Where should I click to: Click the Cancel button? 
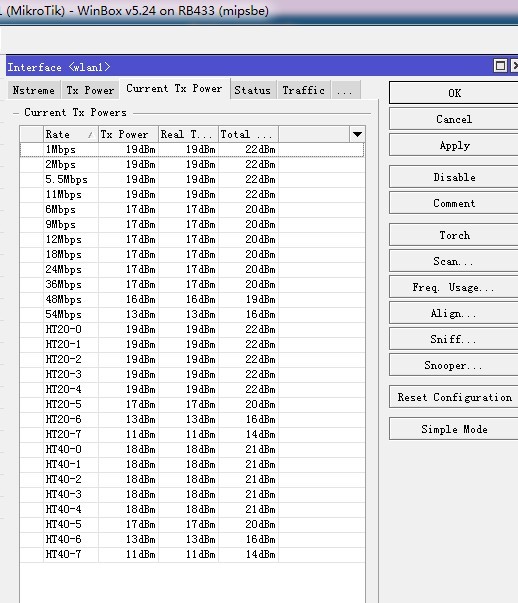(454, 119)
